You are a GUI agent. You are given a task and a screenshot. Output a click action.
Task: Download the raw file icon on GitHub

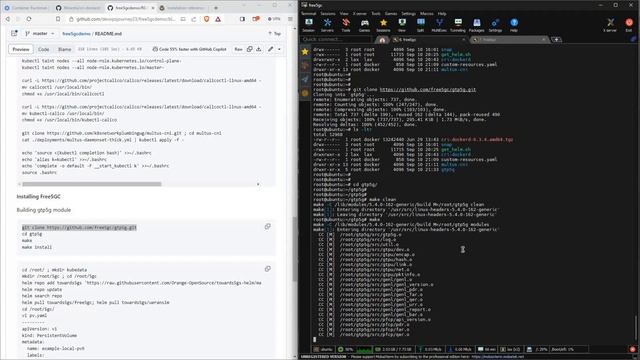pos(259,49)
